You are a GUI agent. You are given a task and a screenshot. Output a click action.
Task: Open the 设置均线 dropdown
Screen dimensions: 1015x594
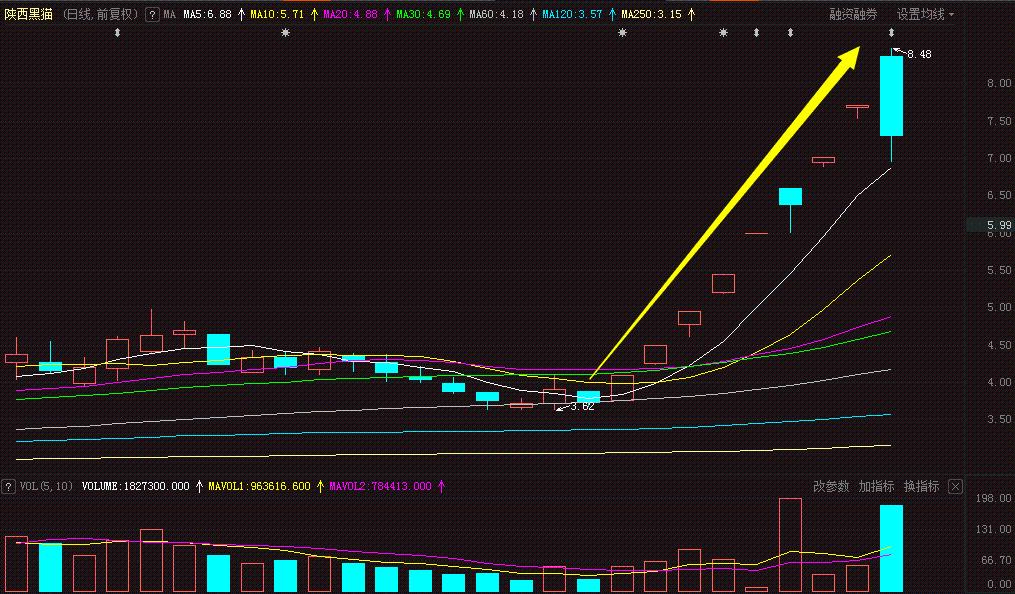[925, 14]
